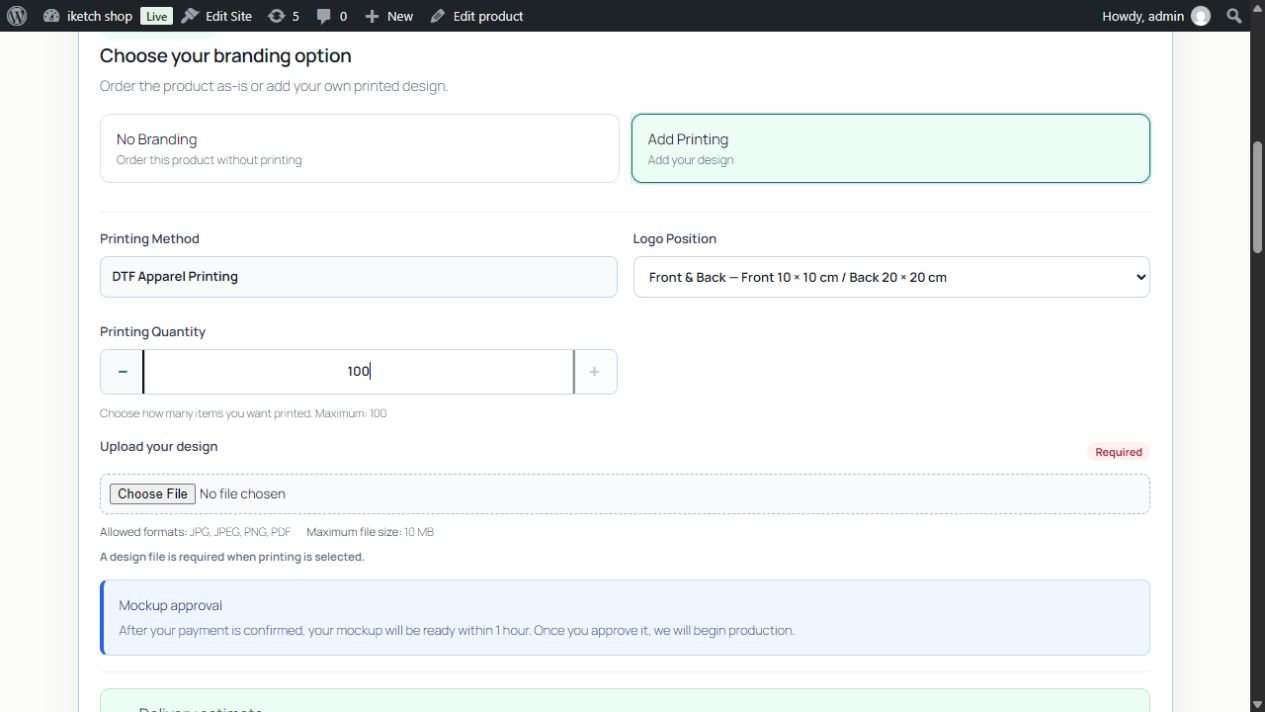Click the plus icon beside New
Image resolution: width=1265 pixels, height=712 pixels.
point(372,16)
